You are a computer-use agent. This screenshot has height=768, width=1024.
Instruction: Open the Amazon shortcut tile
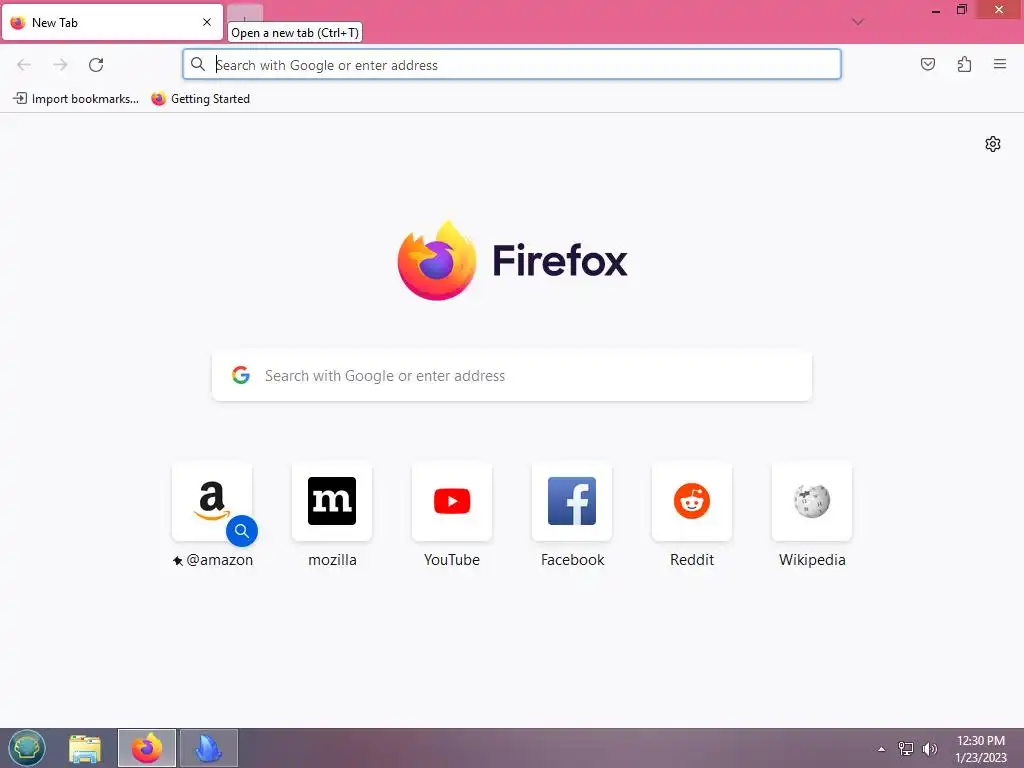coord(212,502)
